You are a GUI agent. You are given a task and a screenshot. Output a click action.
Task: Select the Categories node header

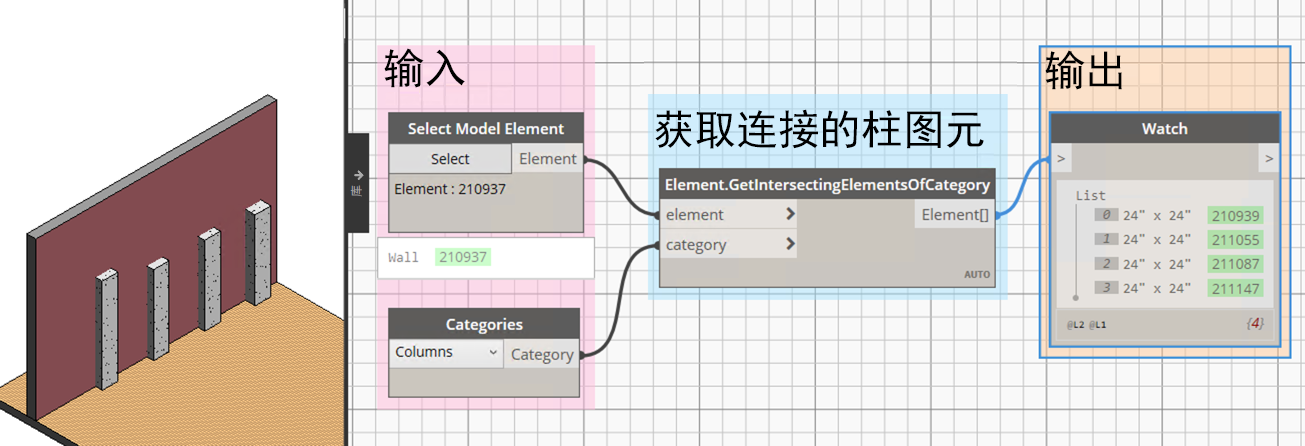[484, 324]
